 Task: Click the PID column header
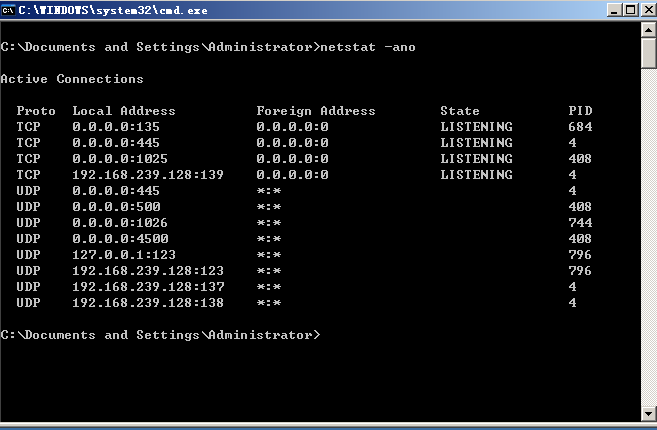[580, 111]
